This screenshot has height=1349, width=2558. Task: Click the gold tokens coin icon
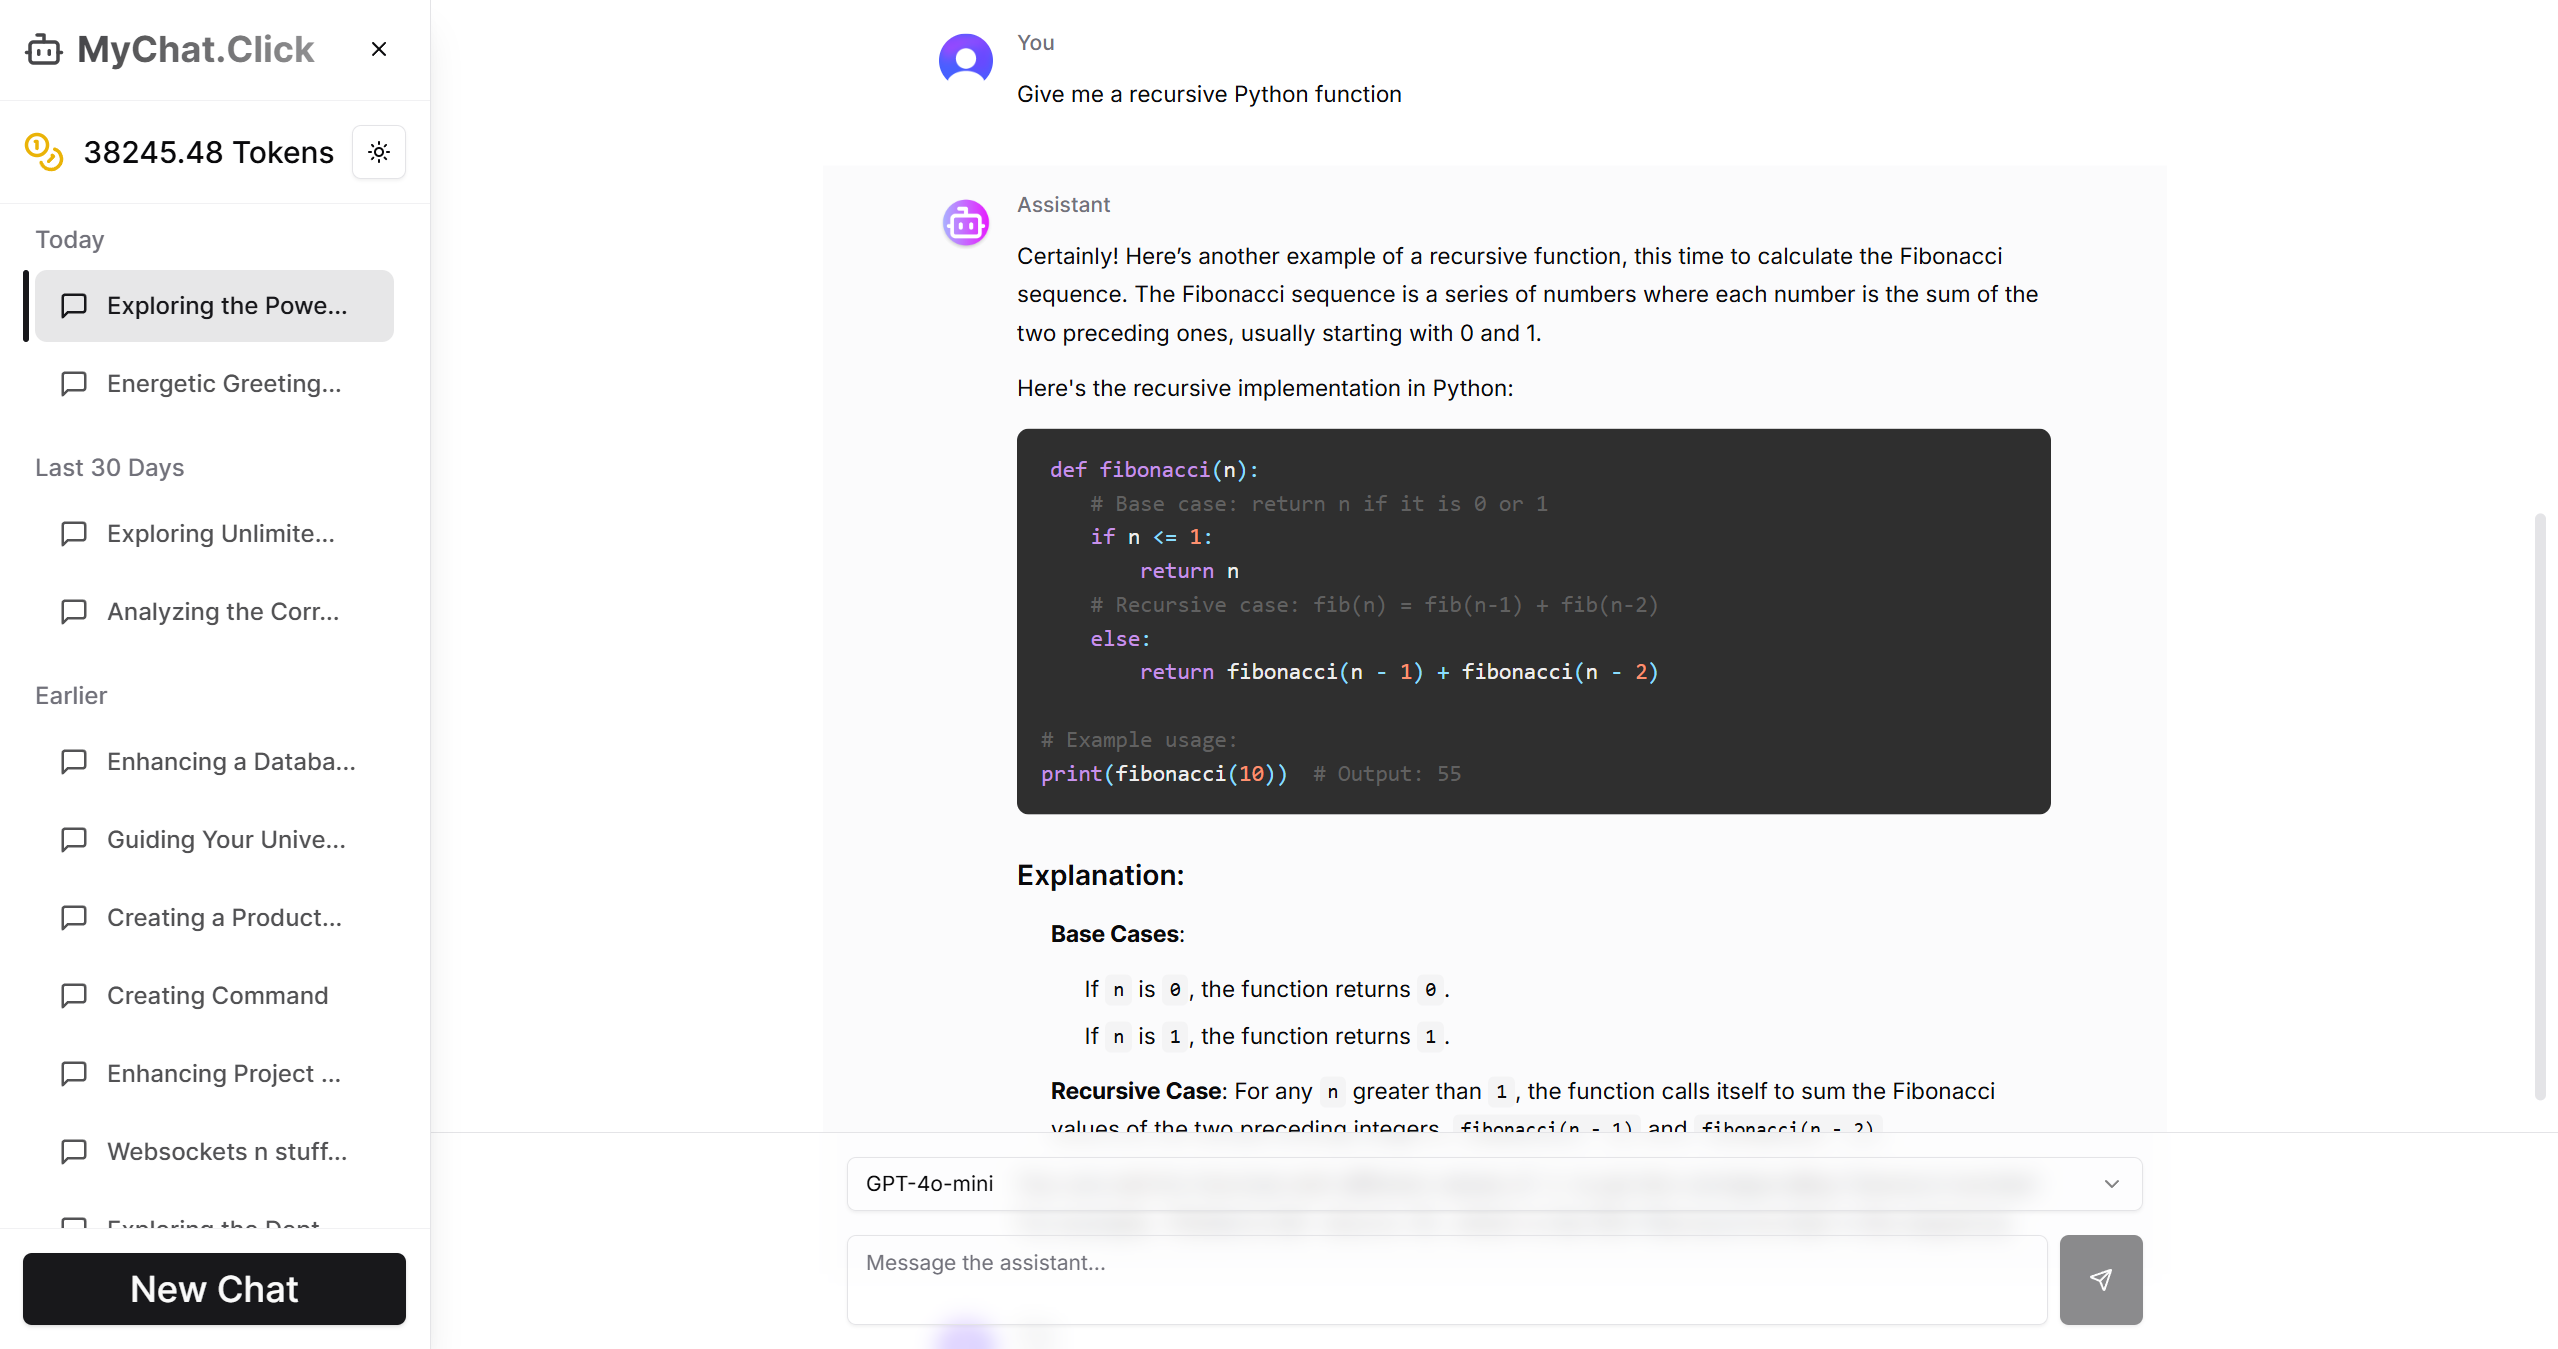pos(44,152)
